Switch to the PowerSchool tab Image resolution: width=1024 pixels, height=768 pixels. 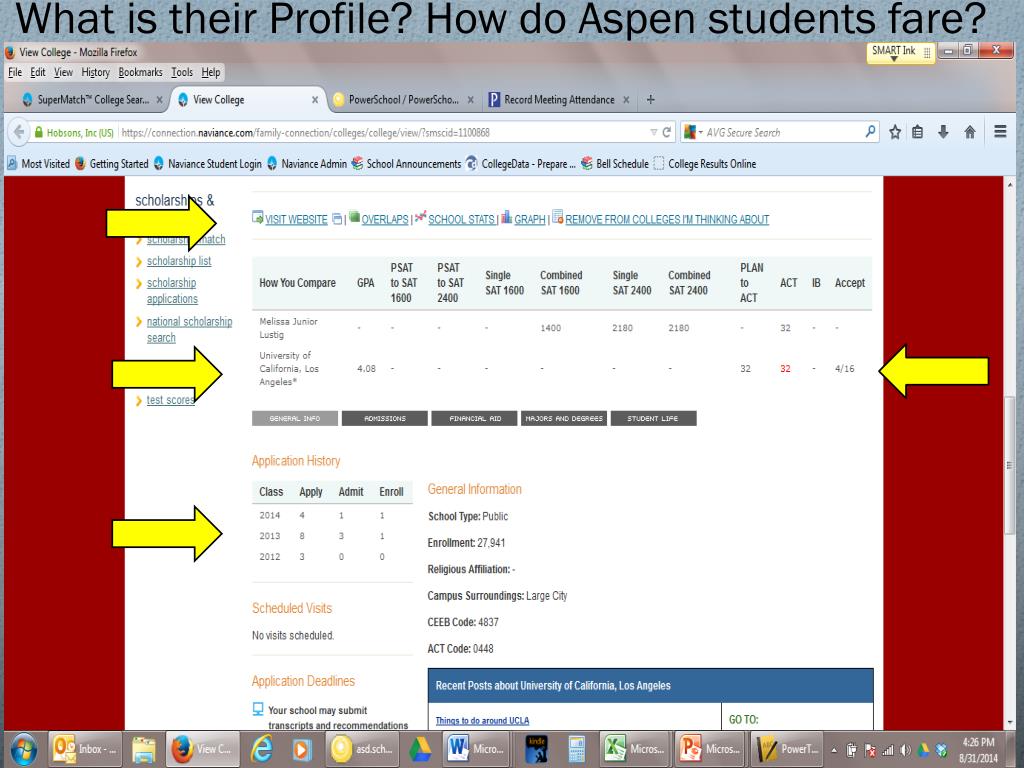pyautogui.click(x=403, y=99)
